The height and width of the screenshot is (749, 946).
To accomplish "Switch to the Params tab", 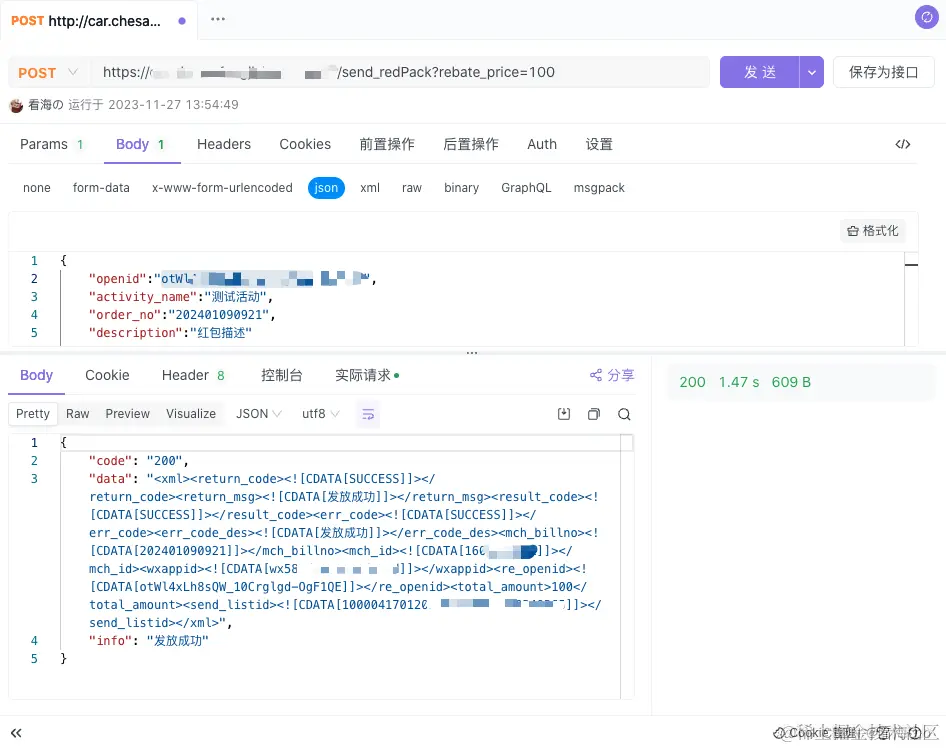I will 52,144.
